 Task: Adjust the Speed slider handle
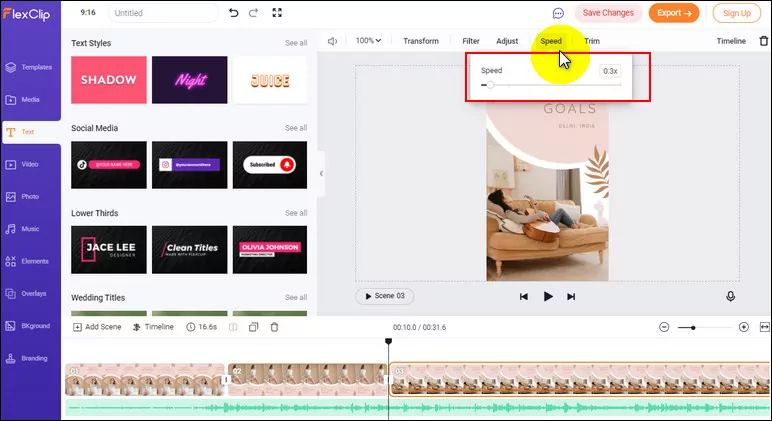coord(490,85)
